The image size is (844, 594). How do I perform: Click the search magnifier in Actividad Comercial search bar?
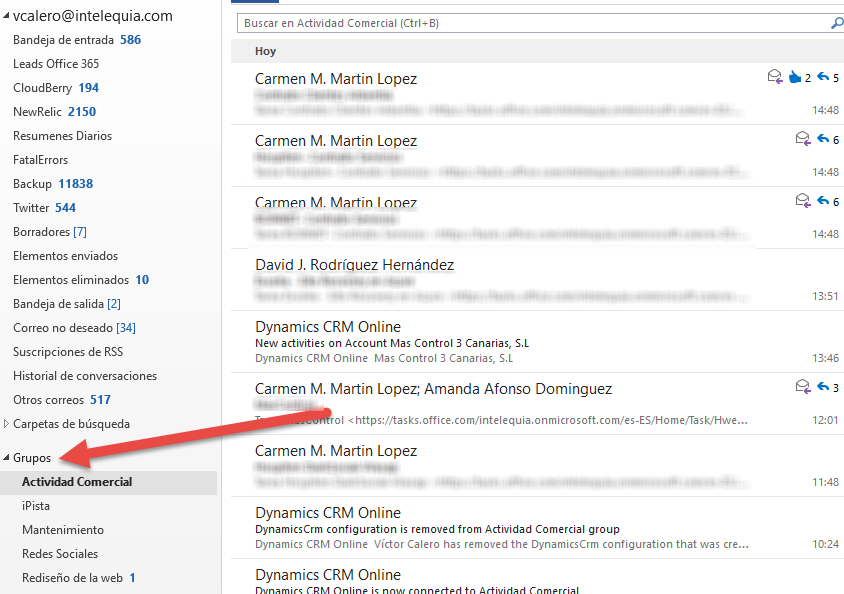[x=836, y=23]
